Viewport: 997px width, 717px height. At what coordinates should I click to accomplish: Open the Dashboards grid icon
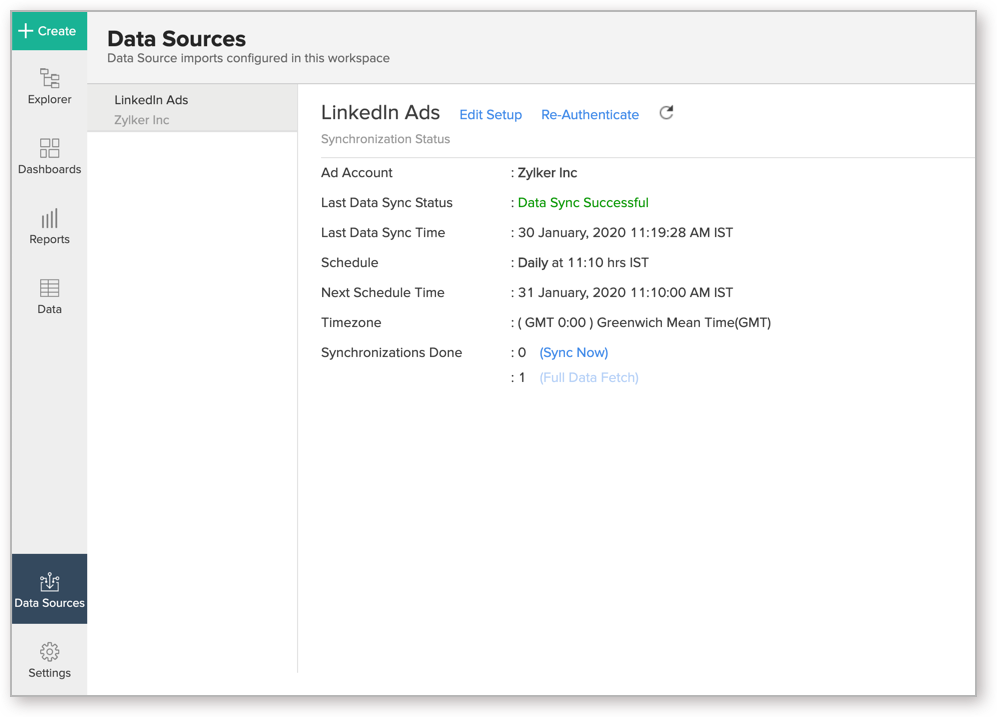tap(50, 148)
